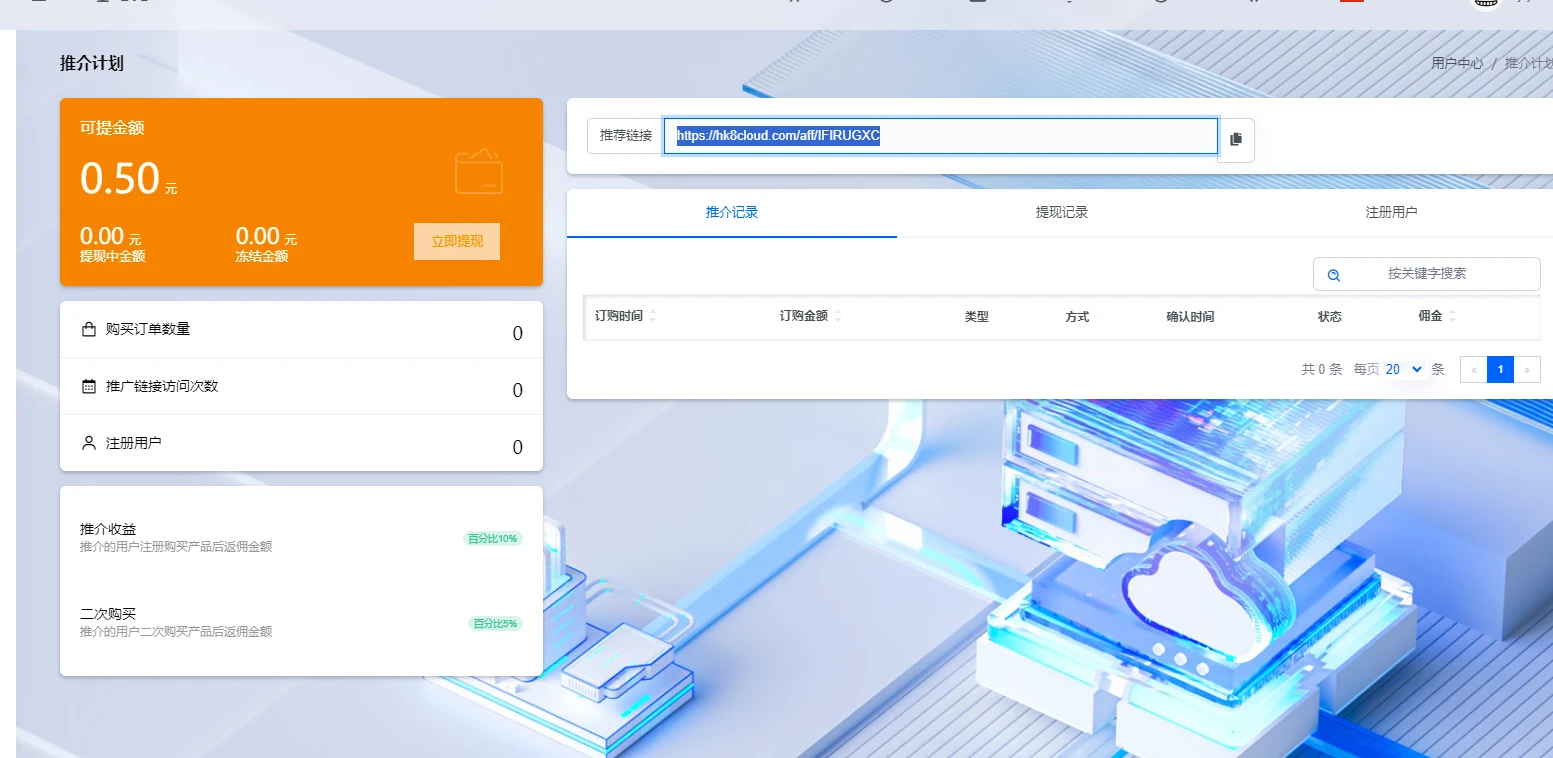Go to the previous page with « button
Viewport: 1553px width, 758px height.
[x=1473, y=369]
